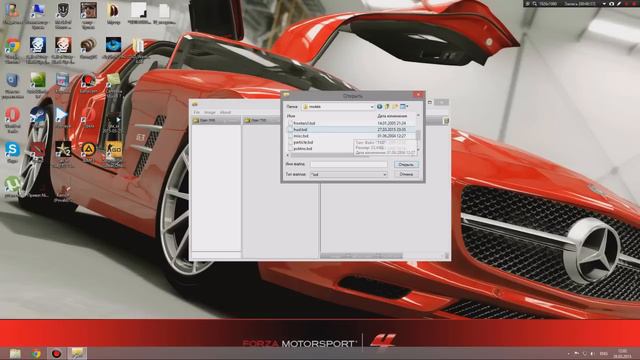Open the blue play-arrow desktop shortcut
The width and height of the screenshot is (640, 360).
[63, 115]
